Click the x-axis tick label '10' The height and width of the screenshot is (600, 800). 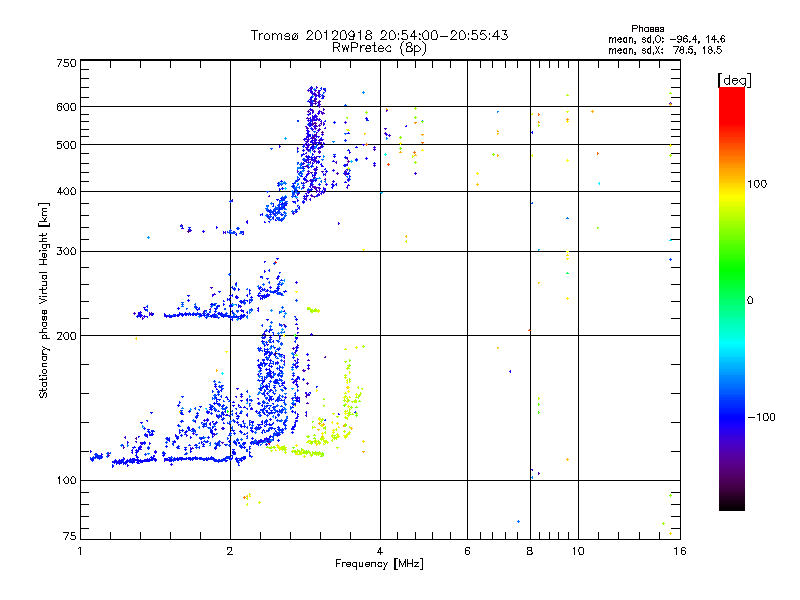[x=578, y=551]
